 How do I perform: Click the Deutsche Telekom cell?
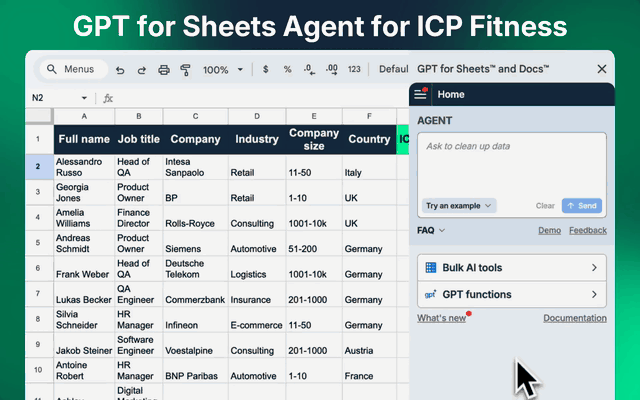coord(196,269)
